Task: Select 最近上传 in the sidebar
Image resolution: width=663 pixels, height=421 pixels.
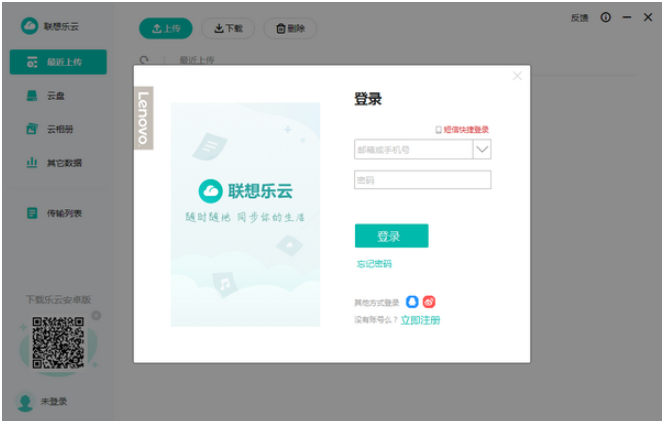Action: tap(58, 62)
